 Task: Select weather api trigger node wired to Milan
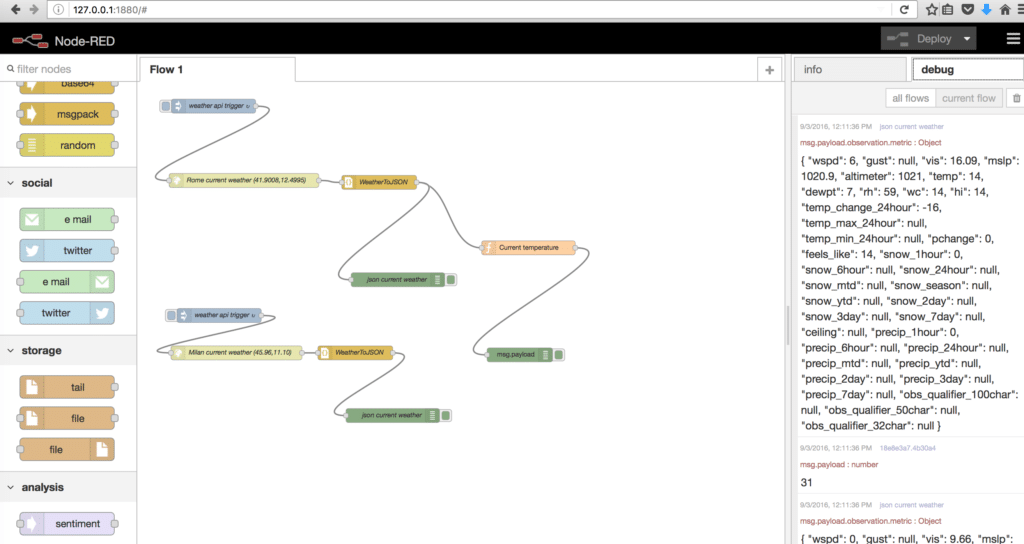coord(219,315)
